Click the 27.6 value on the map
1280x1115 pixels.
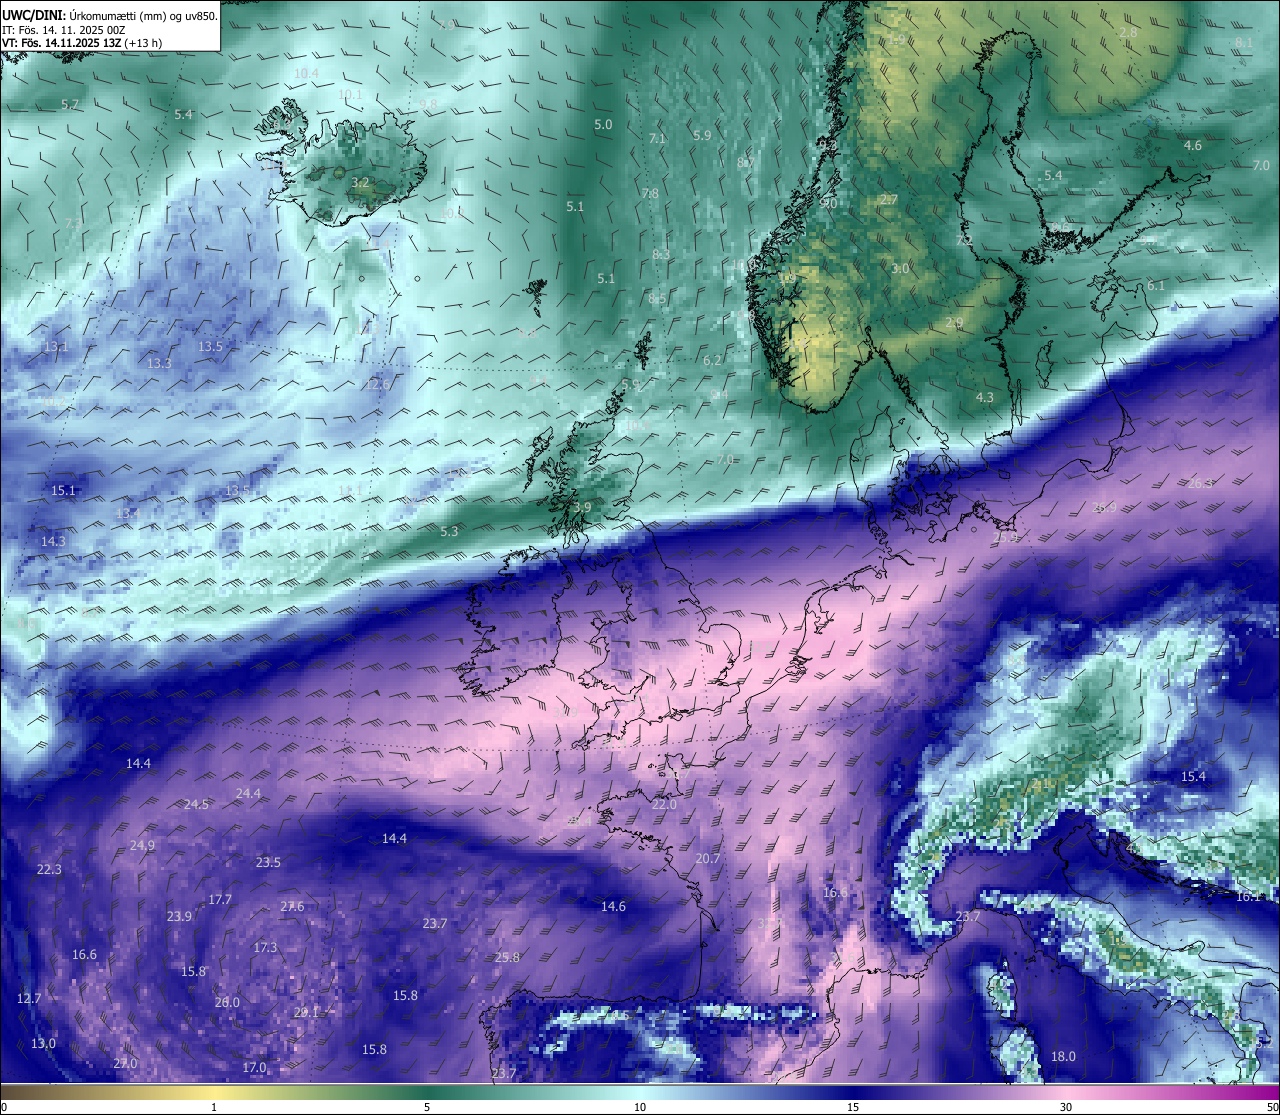[292, 907]
